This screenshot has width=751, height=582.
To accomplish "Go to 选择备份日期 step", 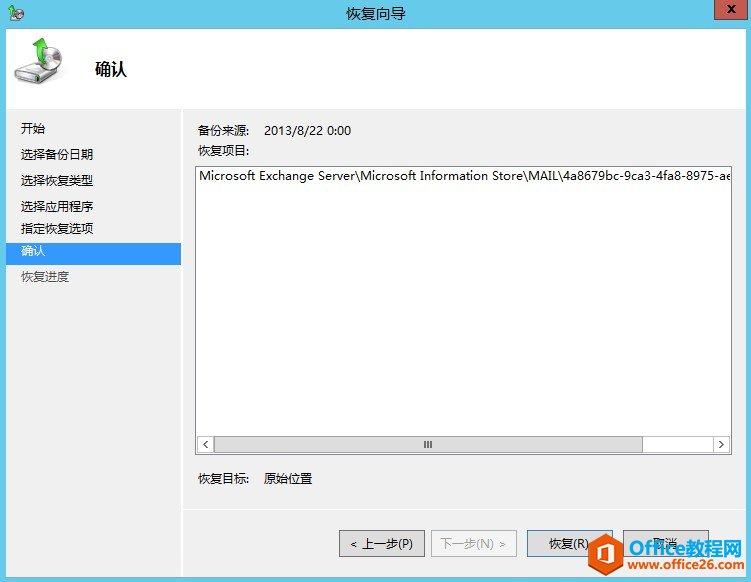I will coord(57,154).
